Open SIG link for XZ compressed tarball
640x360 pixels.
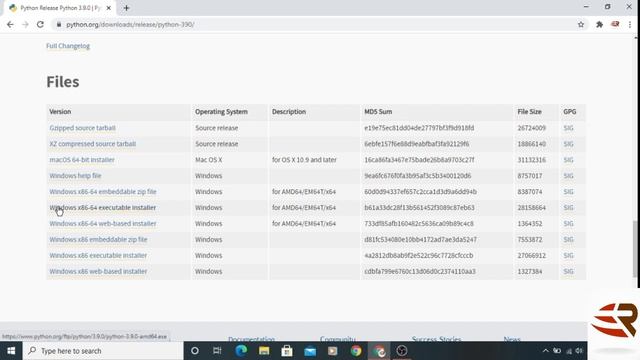568,144
